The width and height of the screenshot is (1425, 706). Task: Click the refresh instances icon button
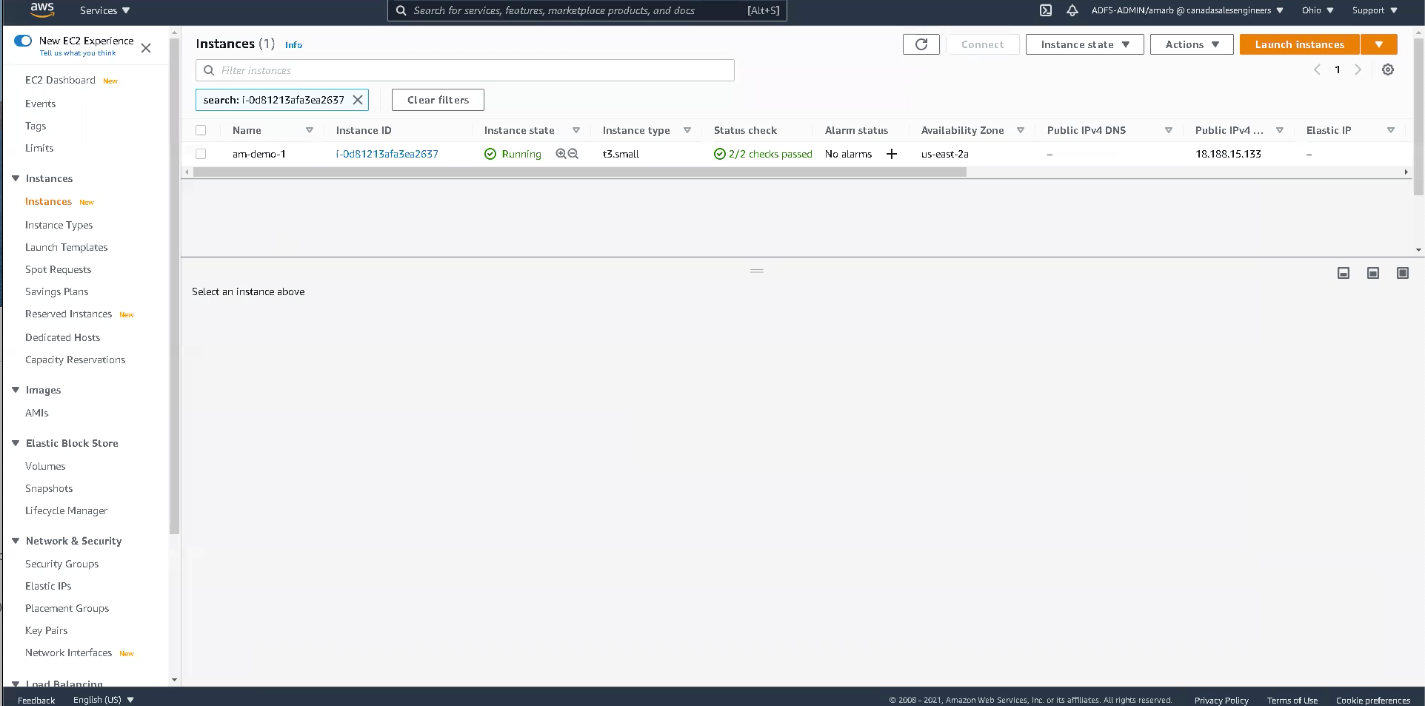pyautogui.click(x=921, y=44)
